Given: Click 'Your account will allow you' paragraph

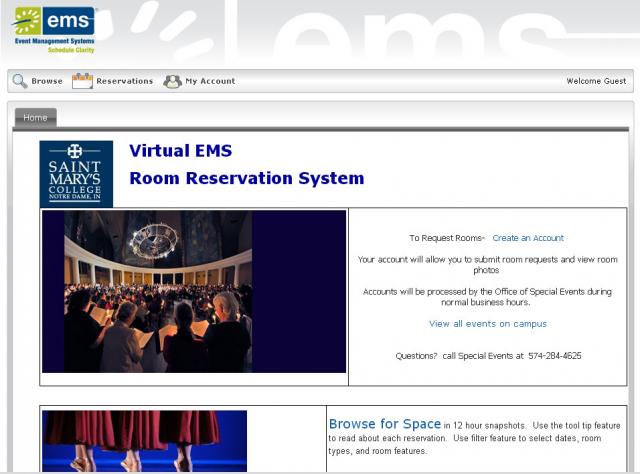Looking at the screenshot, I should 487,265.
